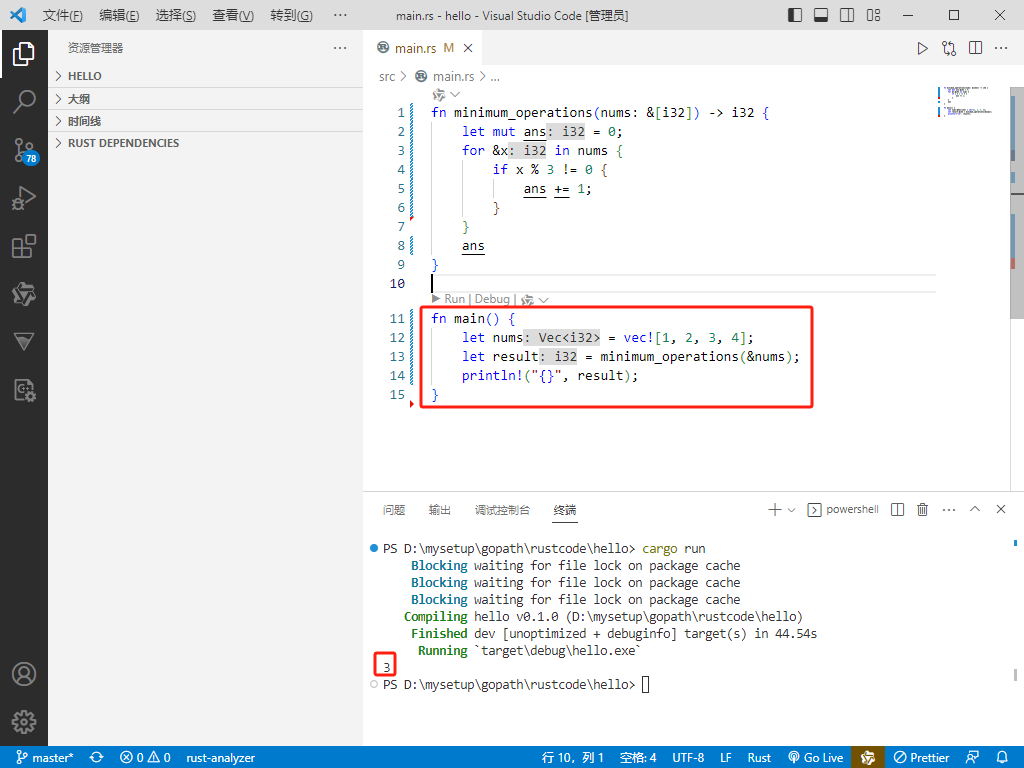1024x768 pixels.
Task: Switch to the 输出 output tab
Action: pyautogui.click(x=440, y=510)
